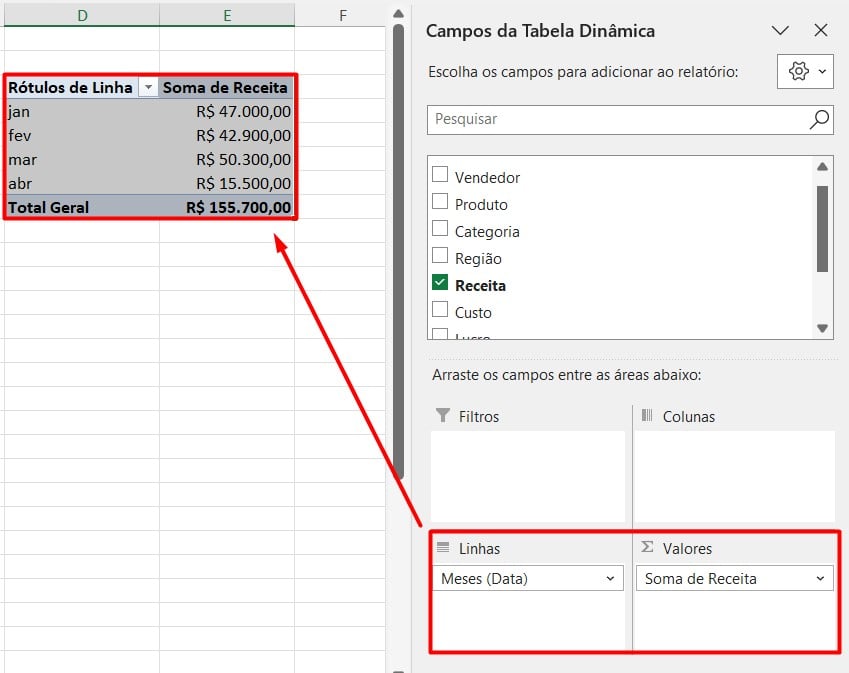Open Soma de Receita field options dropdown
The image size is (849, 673).
820,579
